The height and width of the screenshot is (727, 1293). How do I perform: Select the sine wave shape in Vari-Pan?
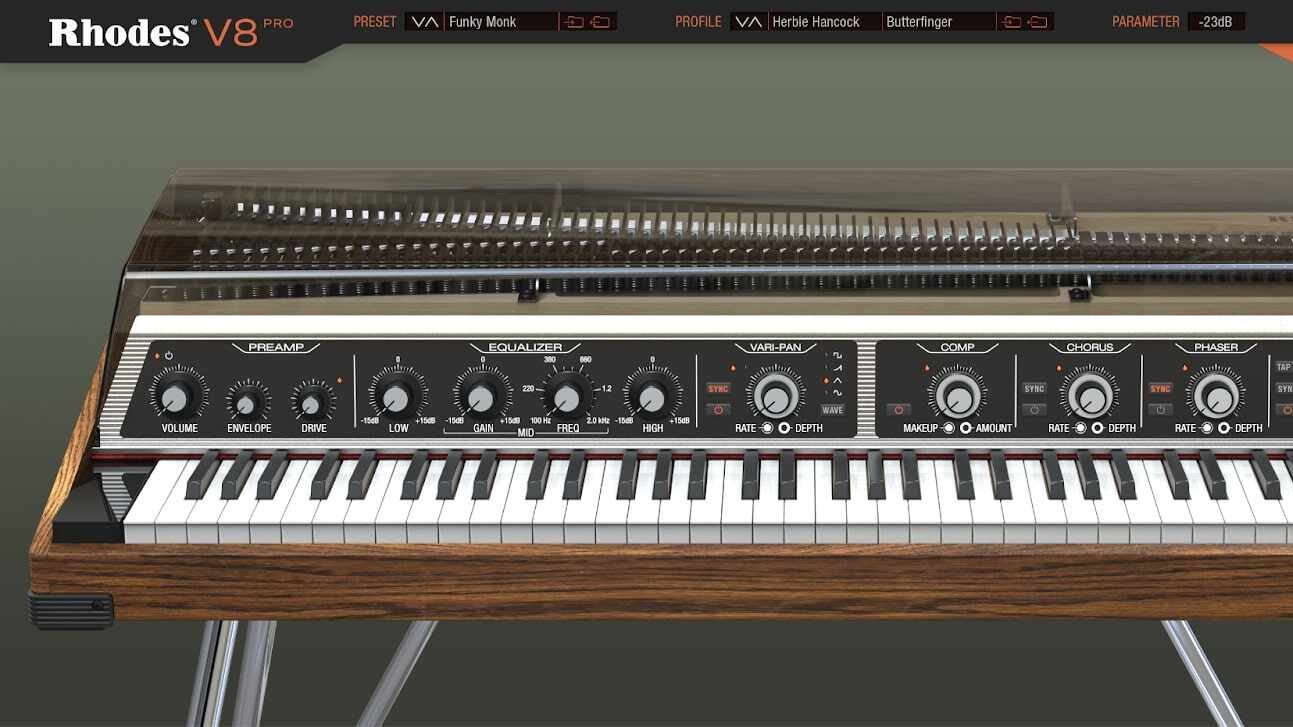837,393
